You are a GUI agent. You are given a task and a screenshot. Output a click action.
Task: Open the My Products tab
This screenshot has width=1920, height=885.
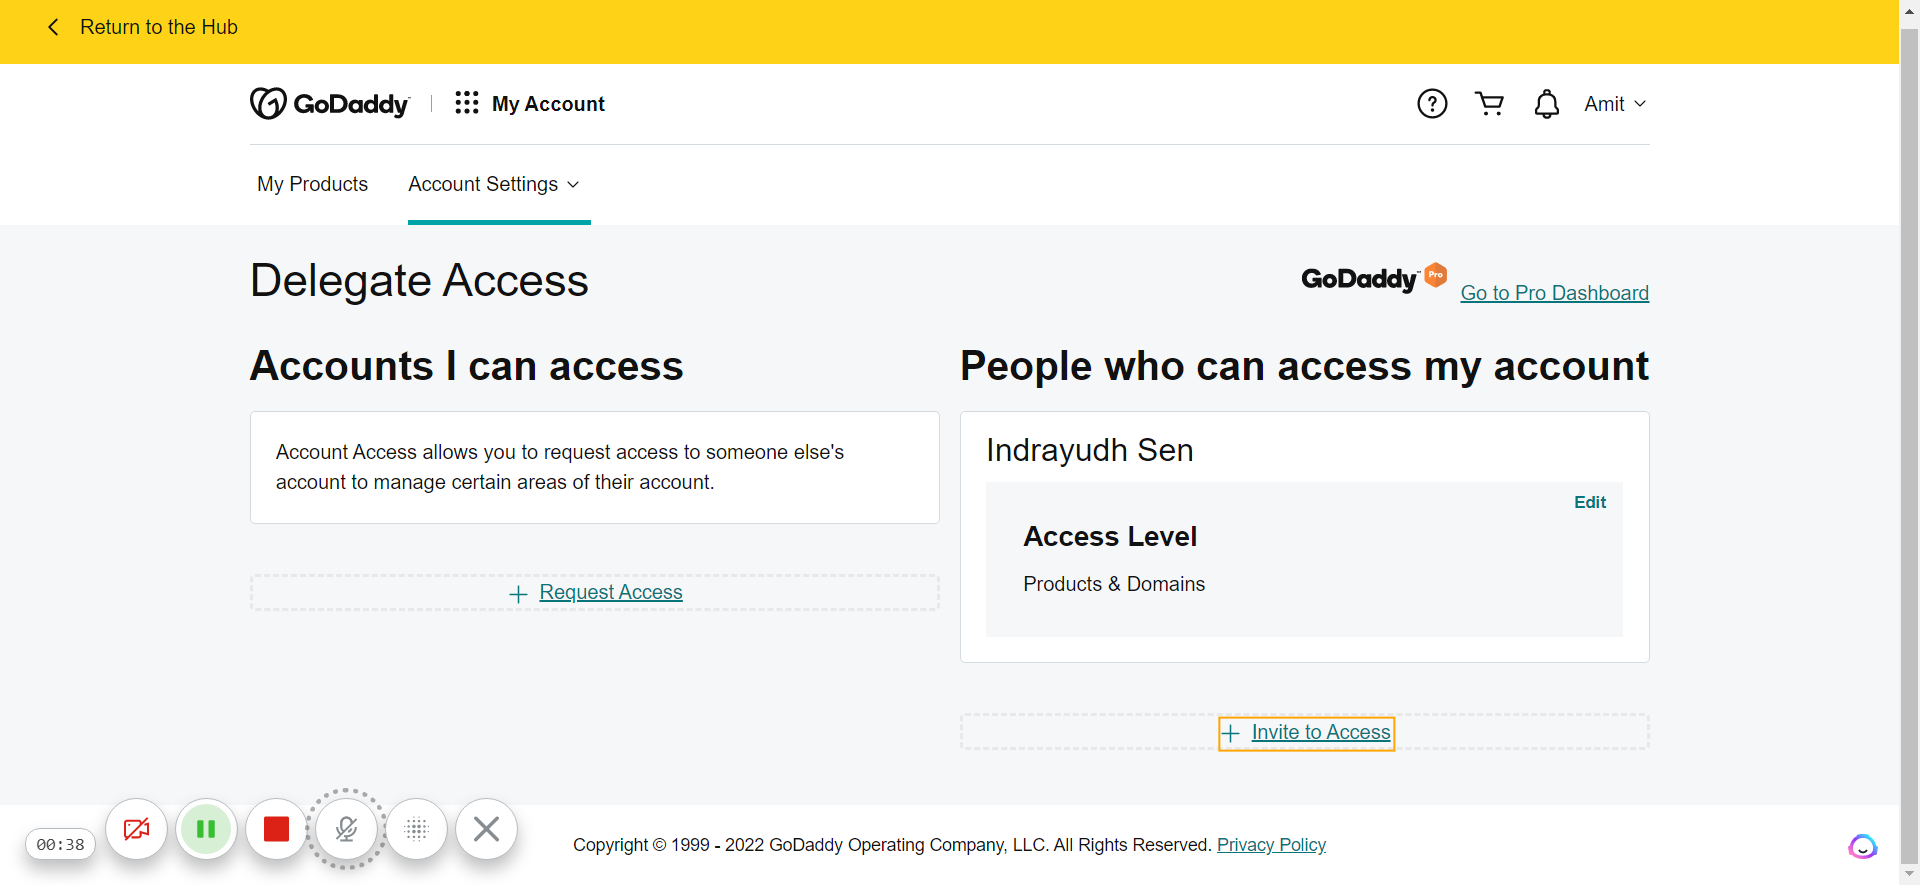[312, 184]
